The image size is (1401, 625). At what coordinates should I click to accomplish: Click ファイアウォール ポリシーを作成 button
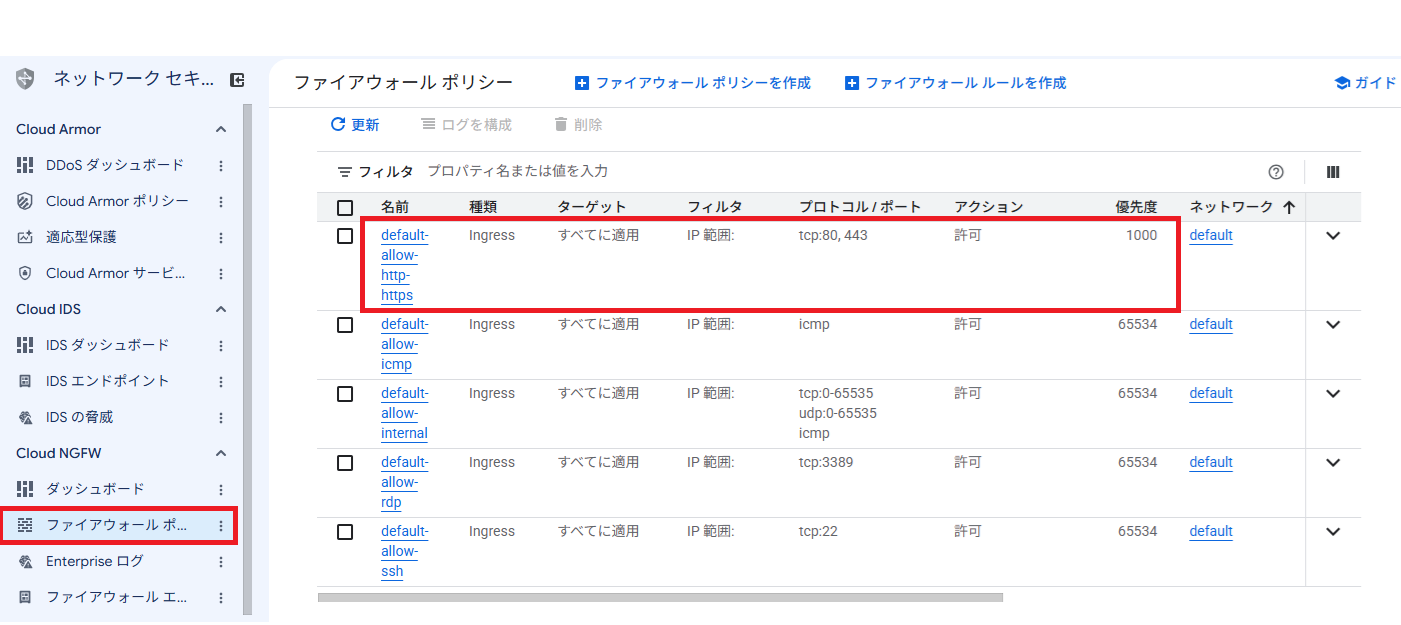click(x=693, y=83)
